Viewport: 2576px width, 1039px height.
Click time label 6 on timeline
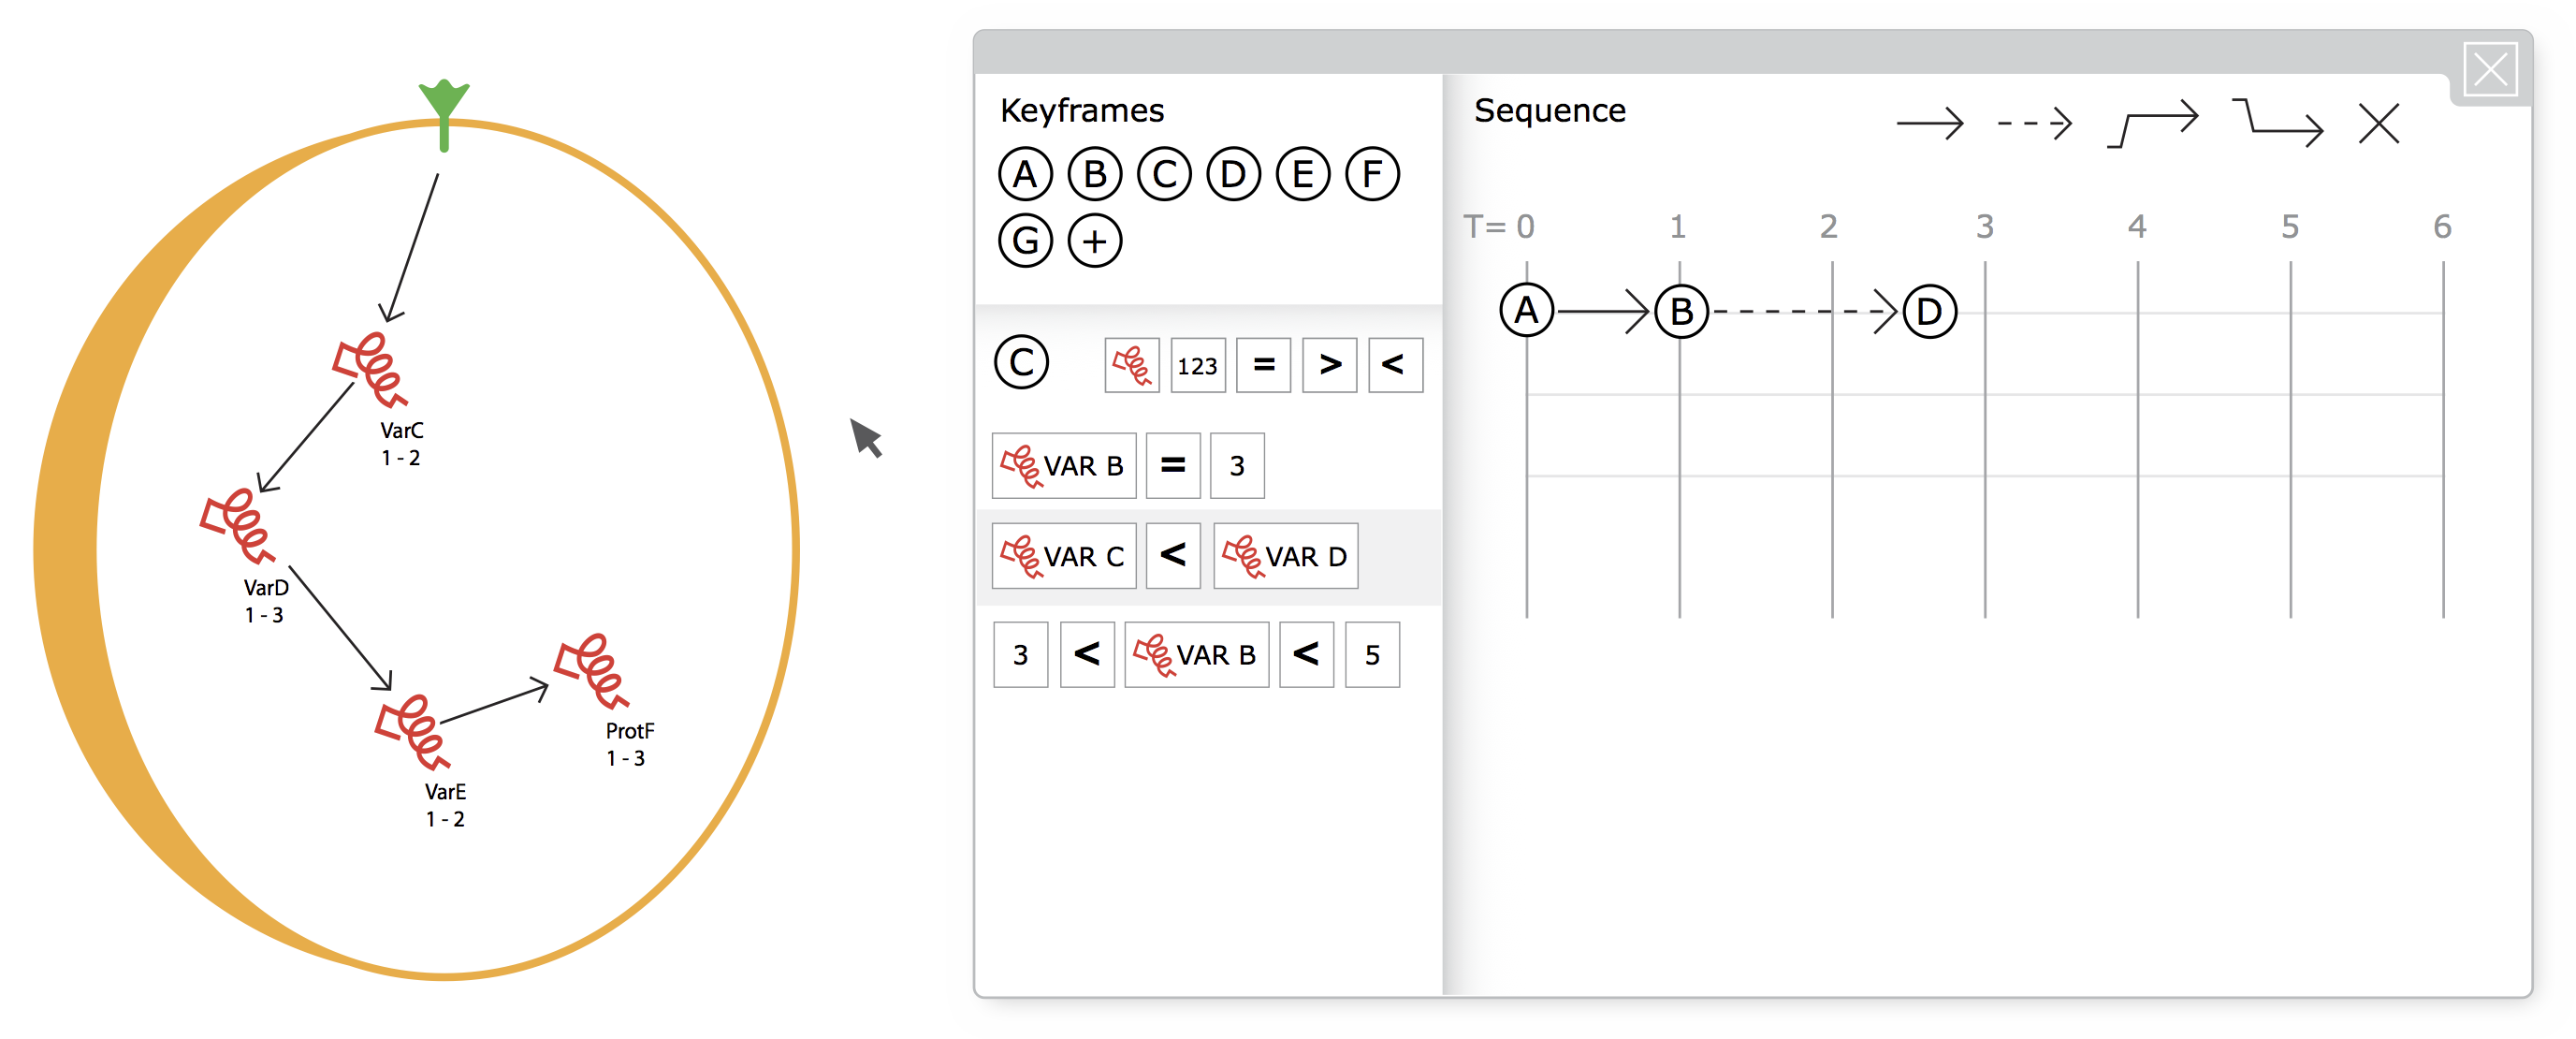click(2442, 227)
